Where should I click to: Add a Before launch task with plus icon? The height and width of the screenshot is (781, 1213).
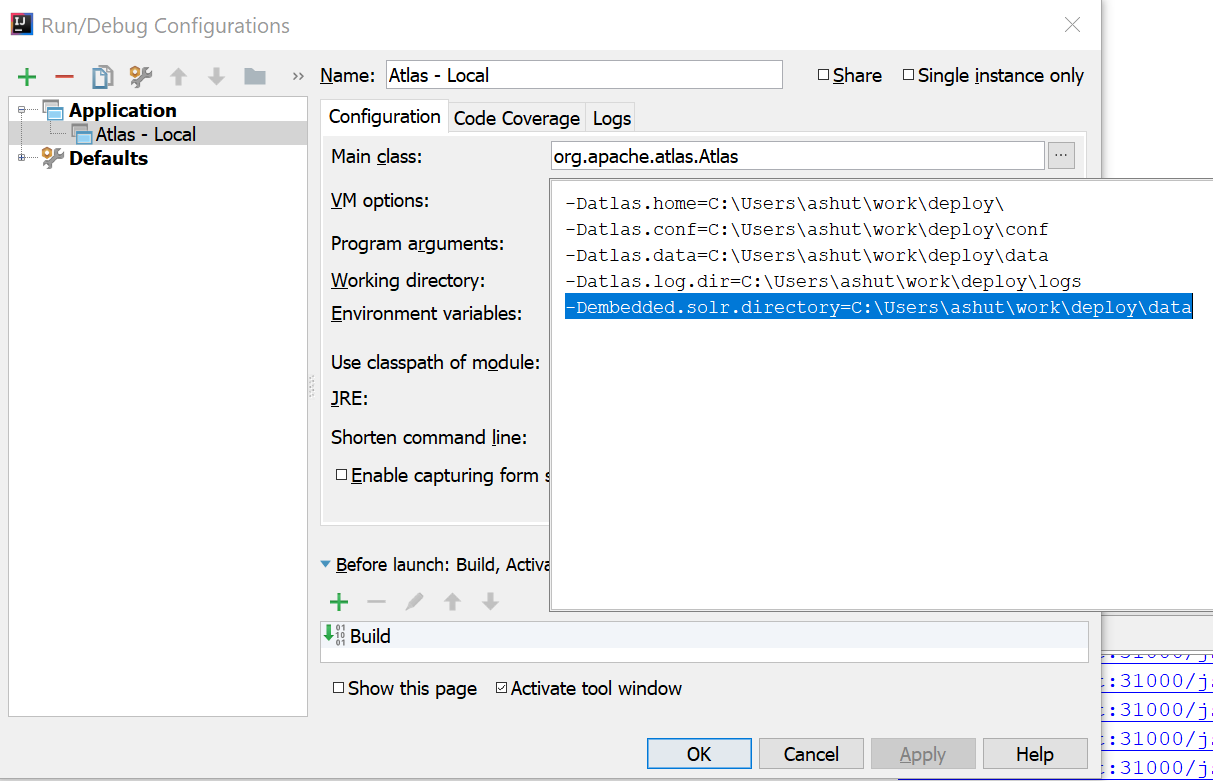339,602
